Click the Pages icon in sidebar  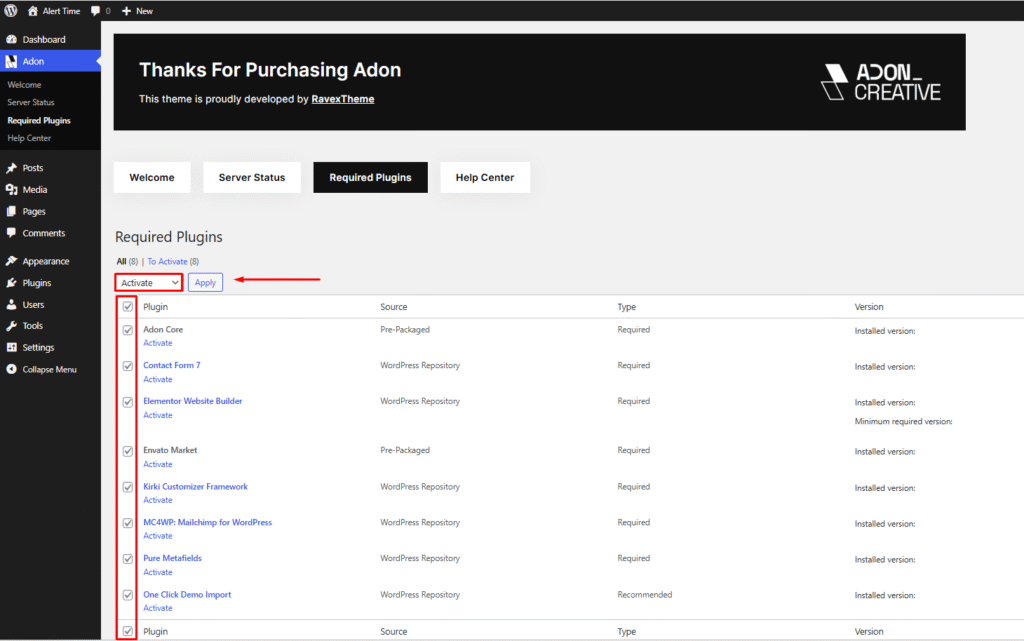pos(11,211)
